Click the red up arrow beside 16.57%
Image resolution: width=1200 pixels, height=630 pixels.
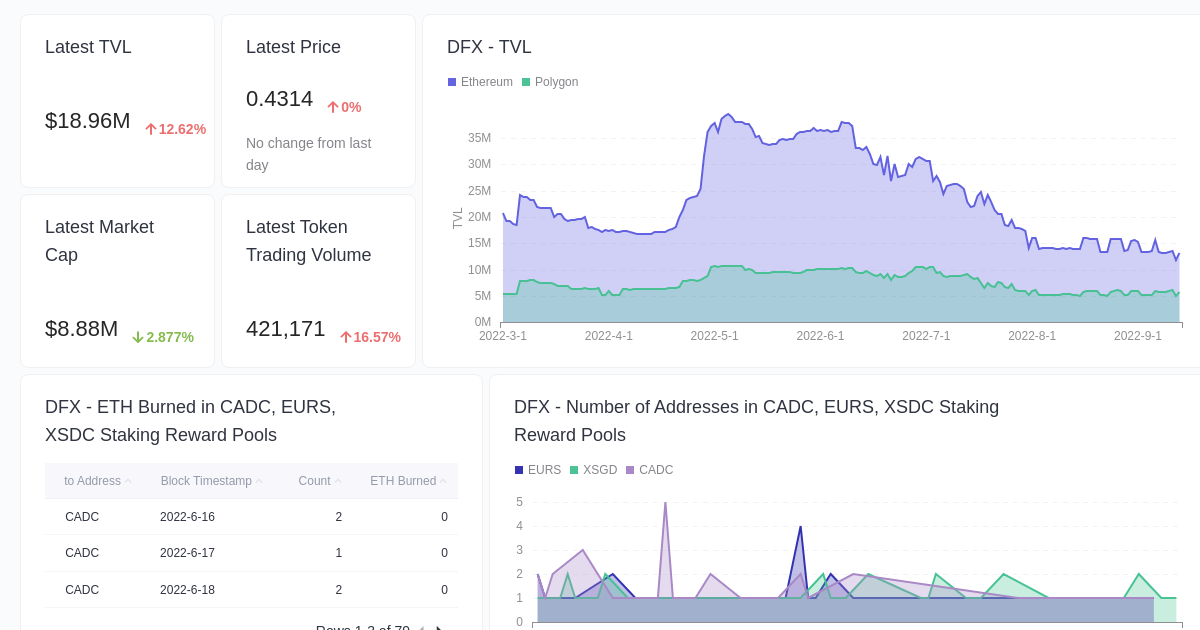[x=345, y=336]
